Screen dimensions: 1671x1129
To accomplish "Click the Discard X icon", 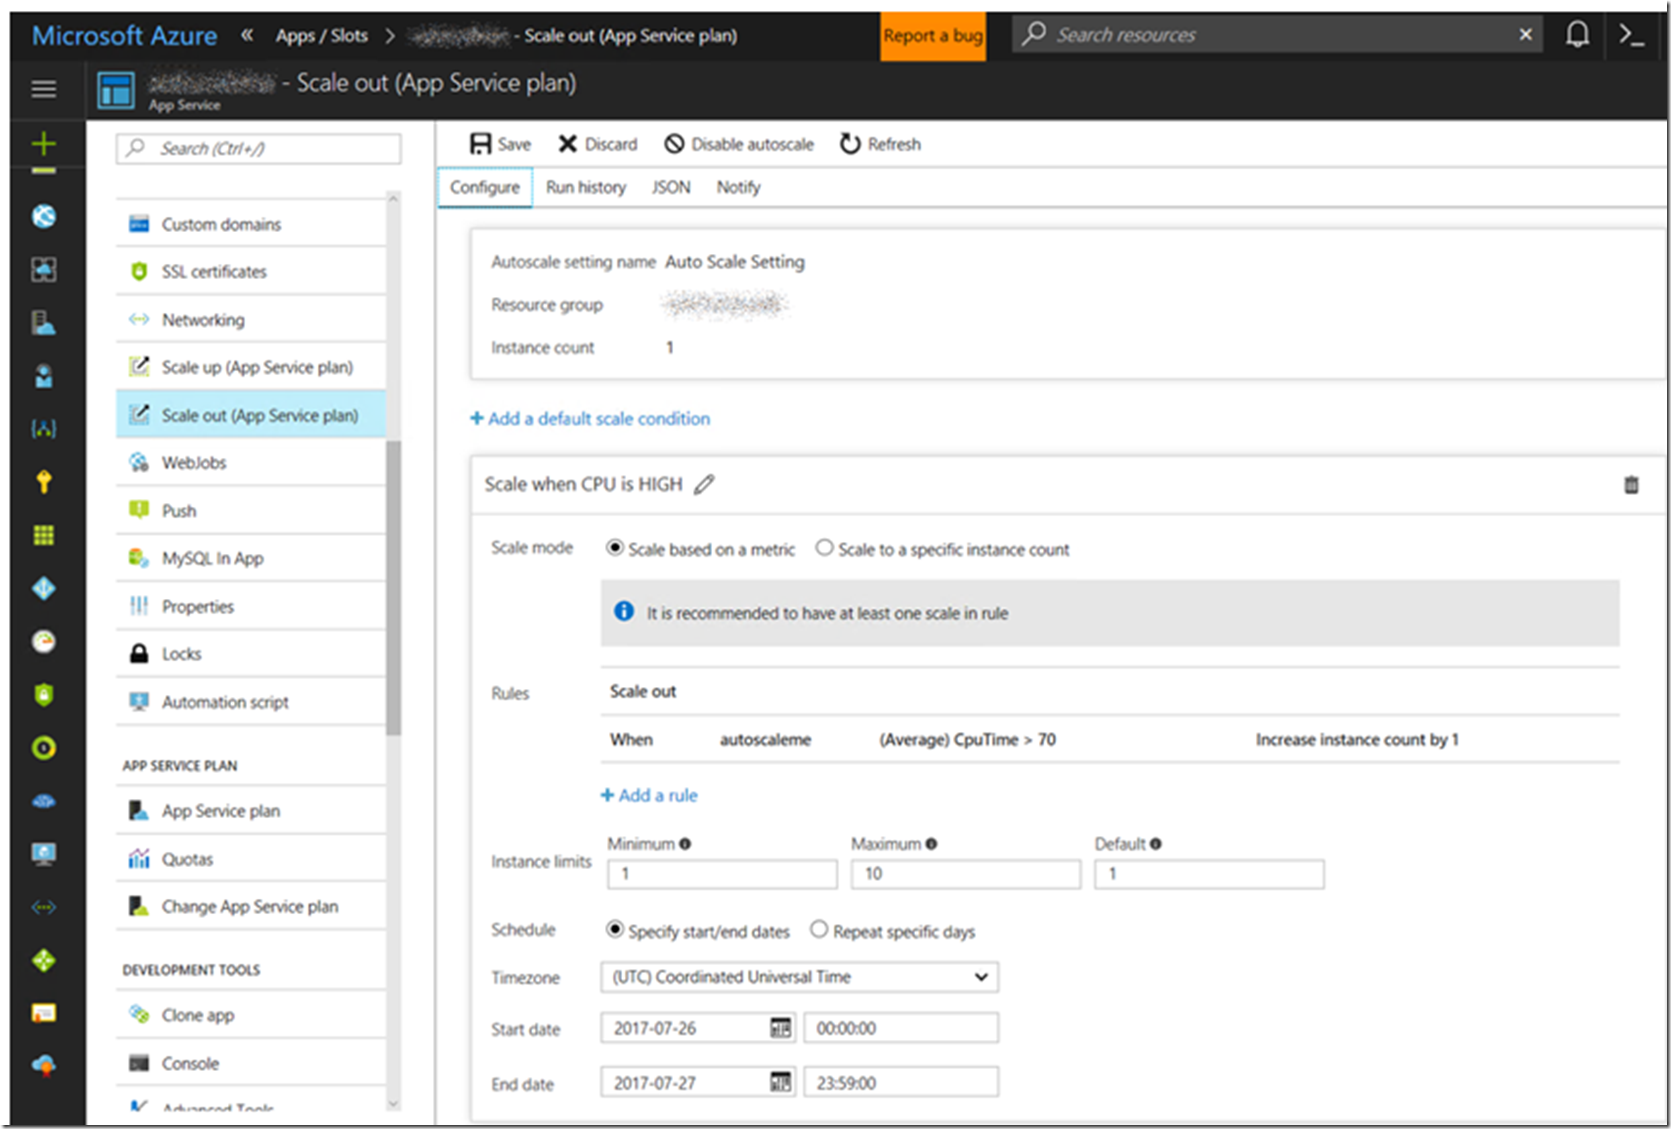I will pos(567,144).
